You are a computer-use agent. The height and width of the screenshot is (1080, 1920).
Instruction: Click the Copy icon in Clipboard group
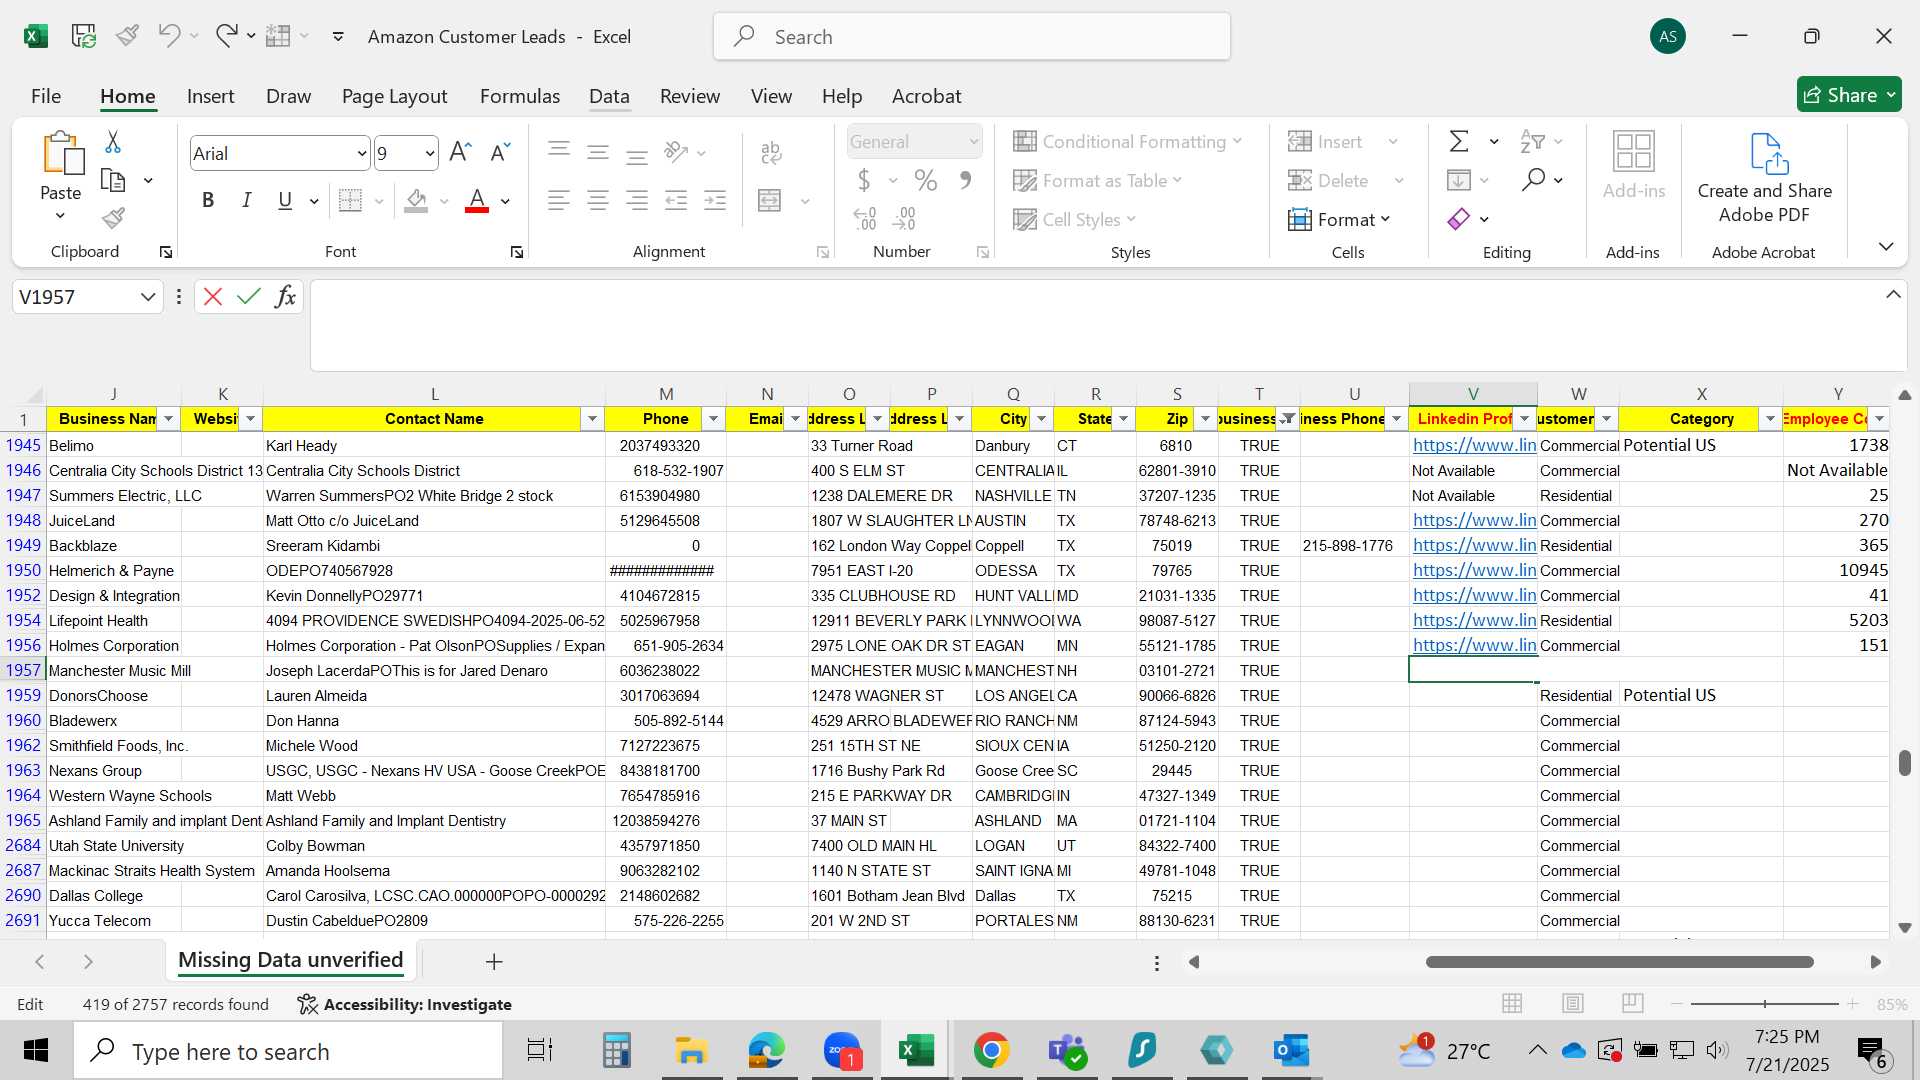(x=113, y=181)
